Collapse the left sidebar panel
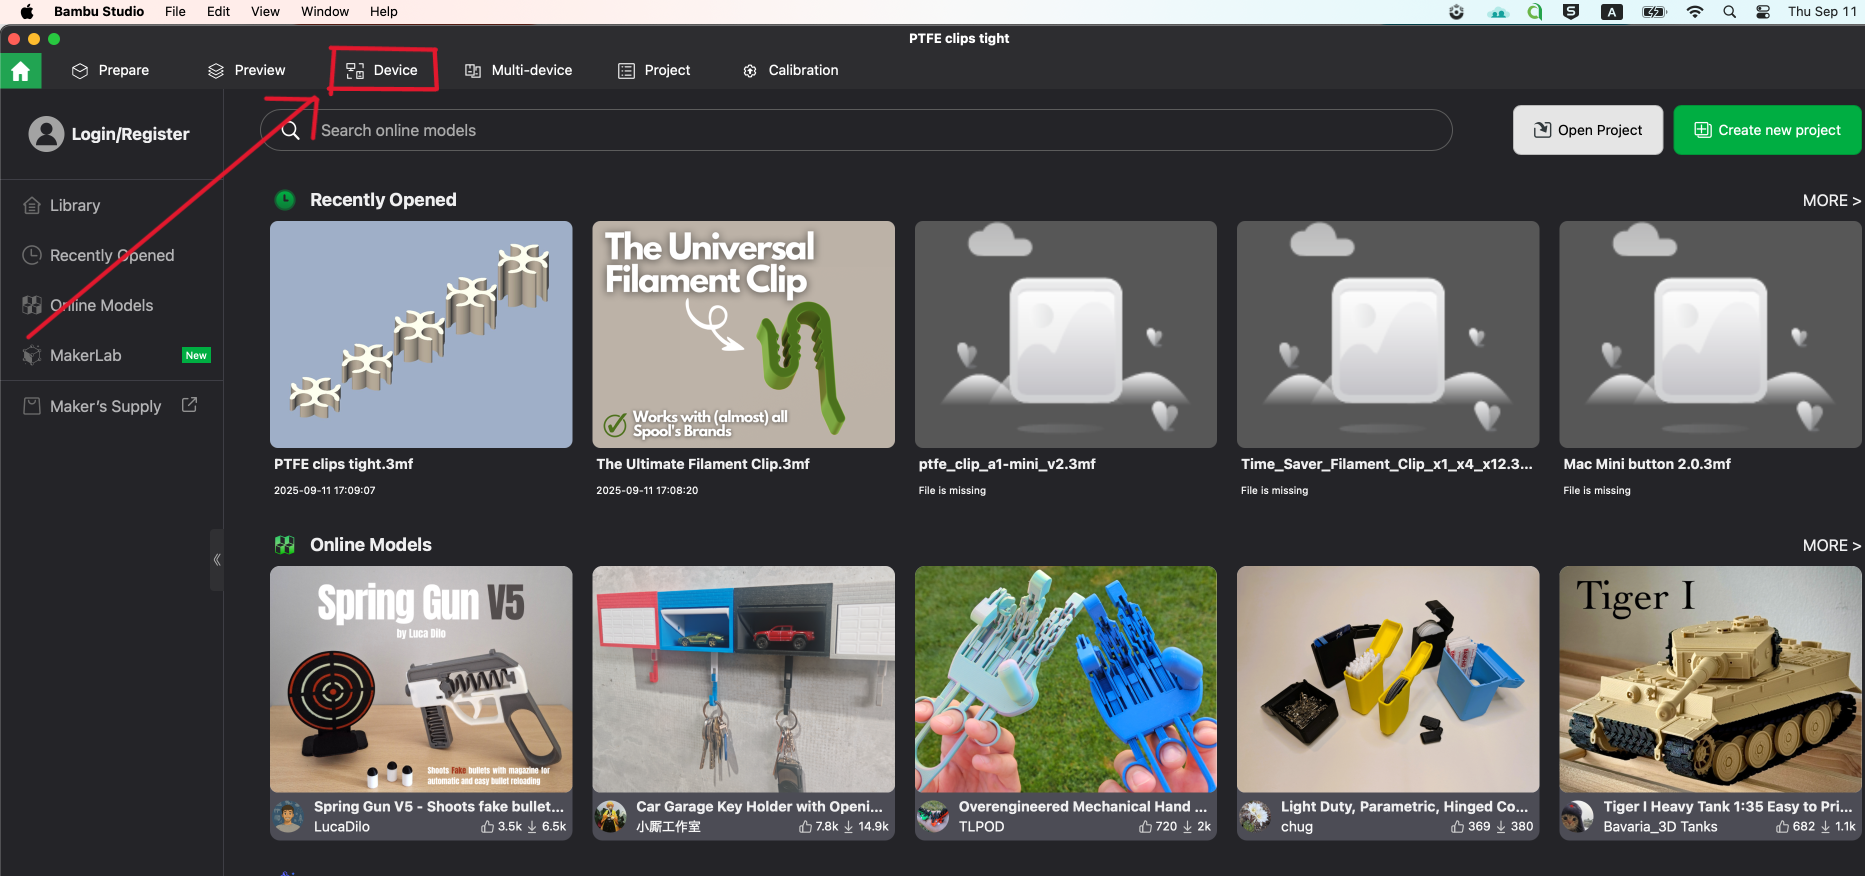Image resolution: width=1865 pixels, height=876 pixels. 216,560
